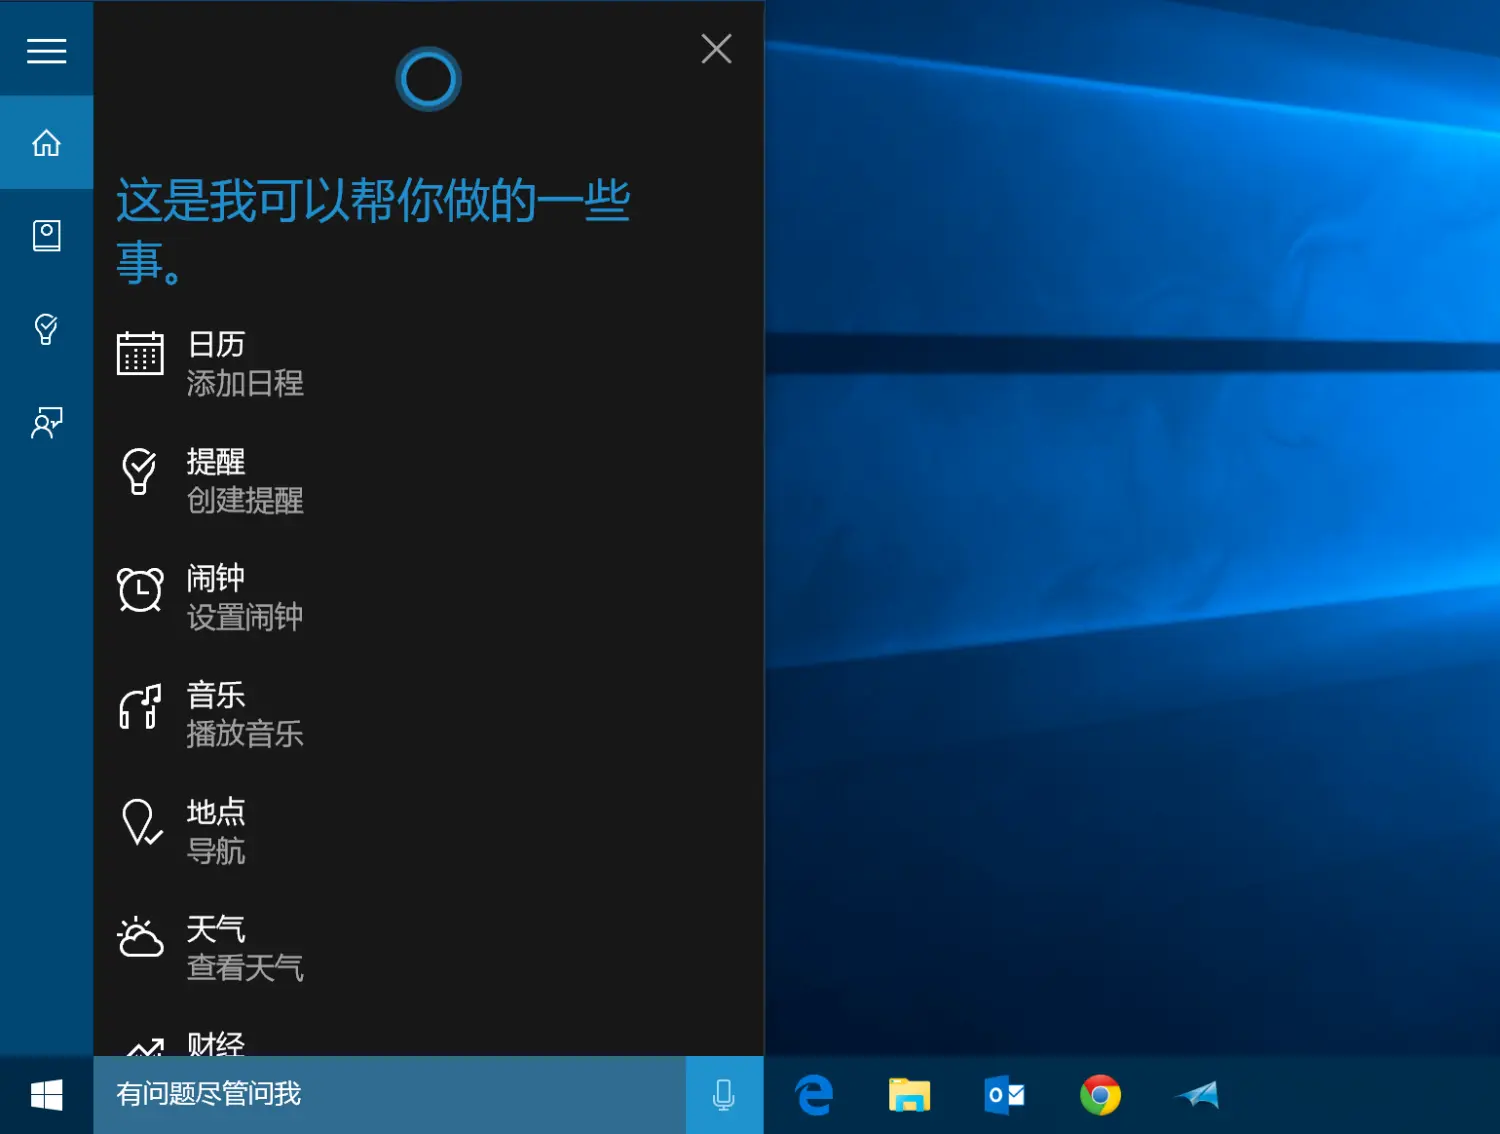This screenshot has width=1500, height=1134.
Task: Select the 地点 heading
Action: [216, 812]
